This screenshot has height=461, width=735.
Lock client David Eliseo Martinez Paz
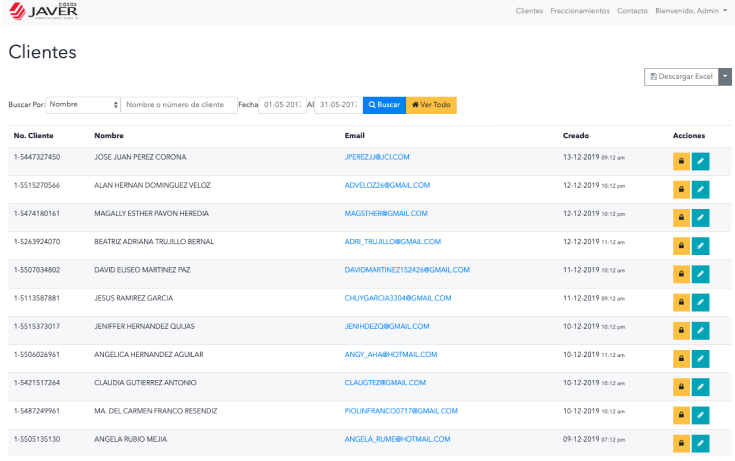pos(681,273)
